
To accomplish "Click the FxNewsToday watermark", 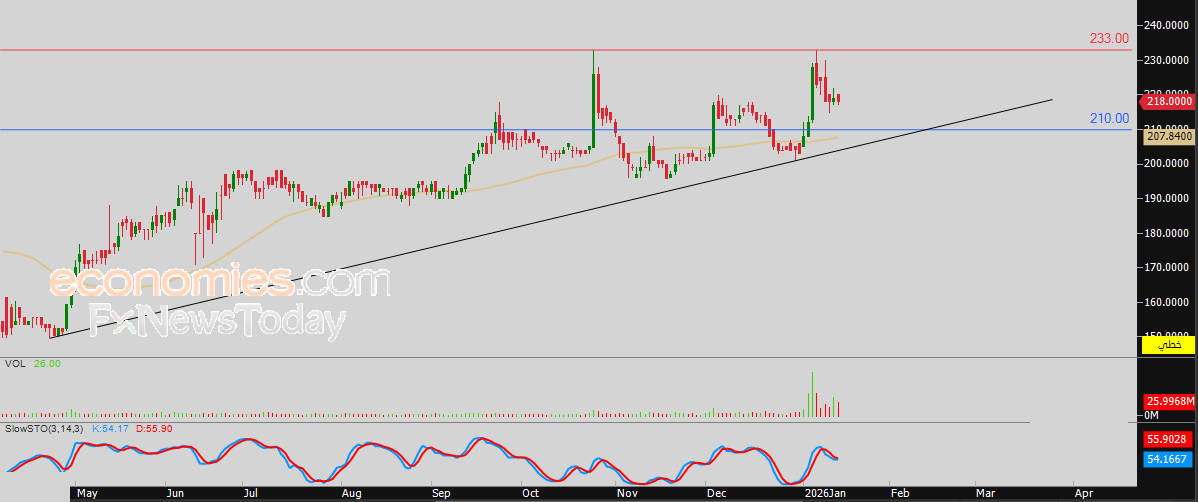I will [217, 321].
